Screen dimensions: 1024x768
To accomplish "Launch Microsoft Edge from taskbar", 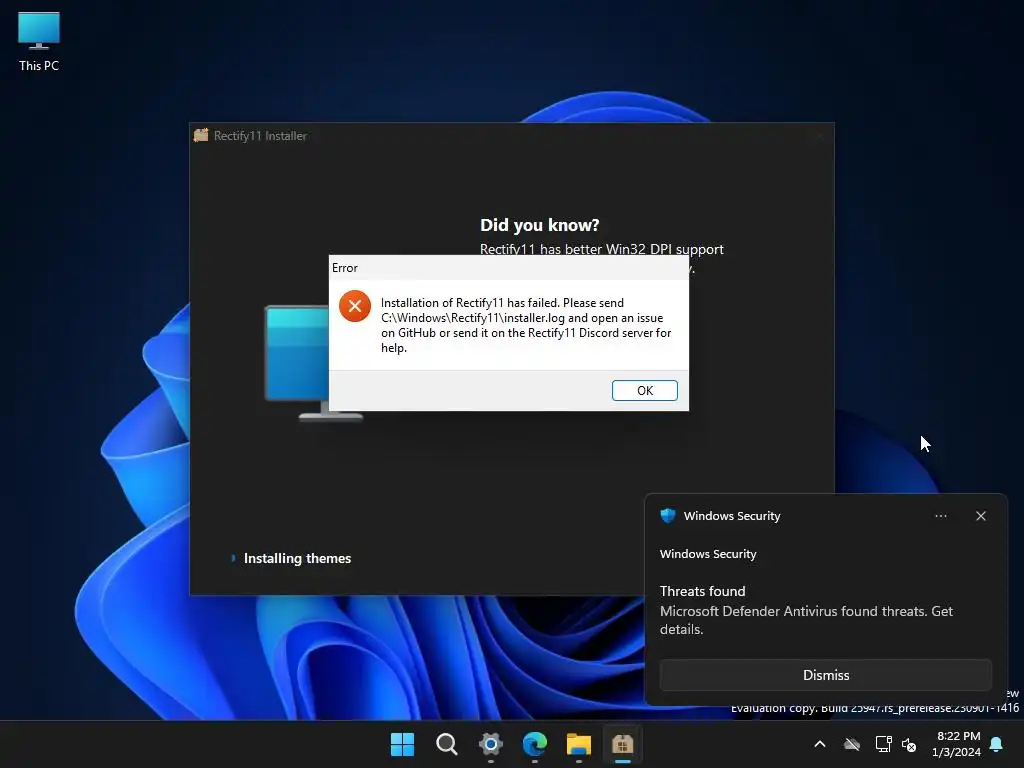I will tap(535, 744).
